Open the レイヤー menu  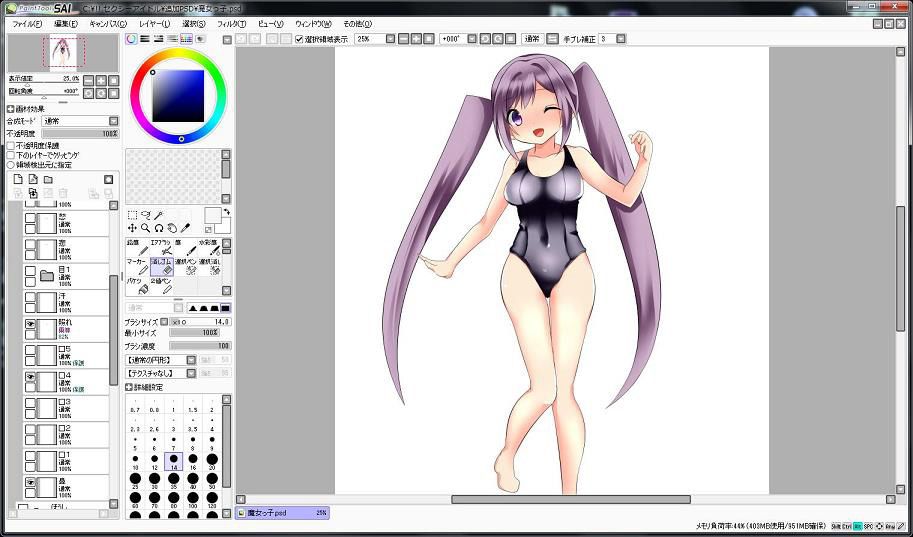pos(155,22)
